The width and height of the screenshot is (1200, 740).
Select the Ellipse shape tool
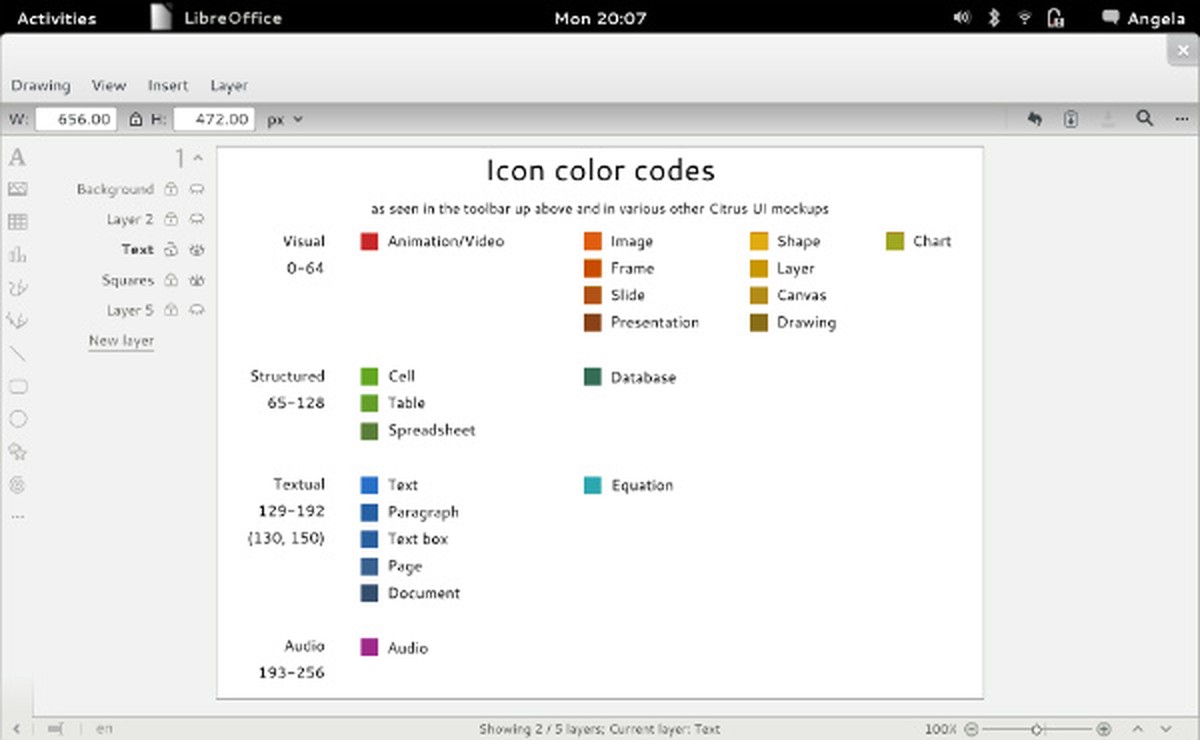tap(17, 419)
